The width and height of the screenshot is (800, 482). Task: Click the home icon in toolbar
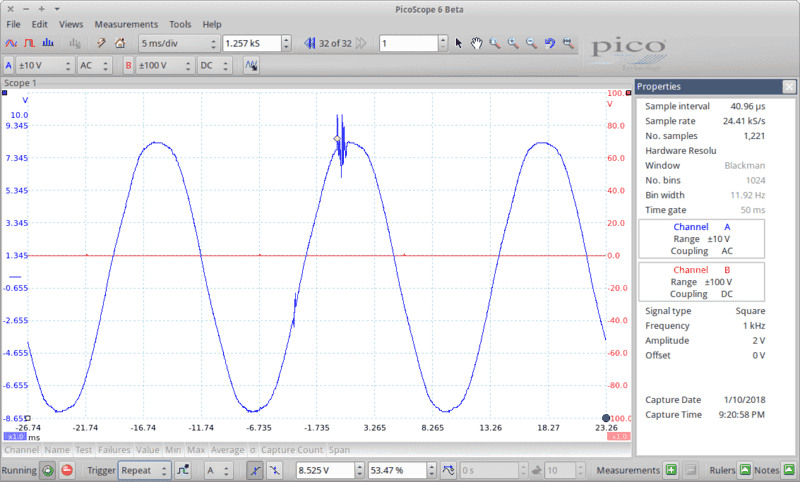(120, 44)
